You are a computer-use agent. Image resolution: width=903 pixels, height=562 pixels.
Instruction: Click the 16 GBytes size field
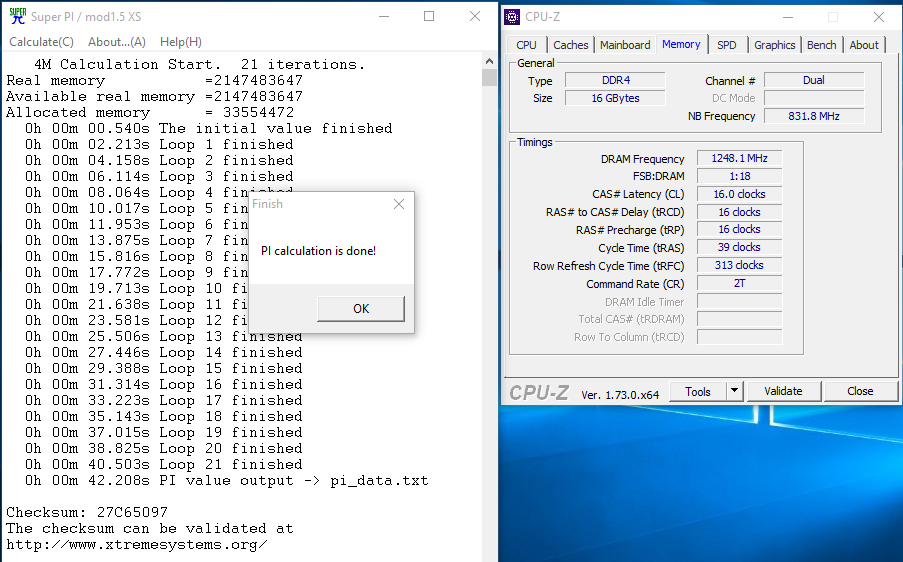click(615, 98)
